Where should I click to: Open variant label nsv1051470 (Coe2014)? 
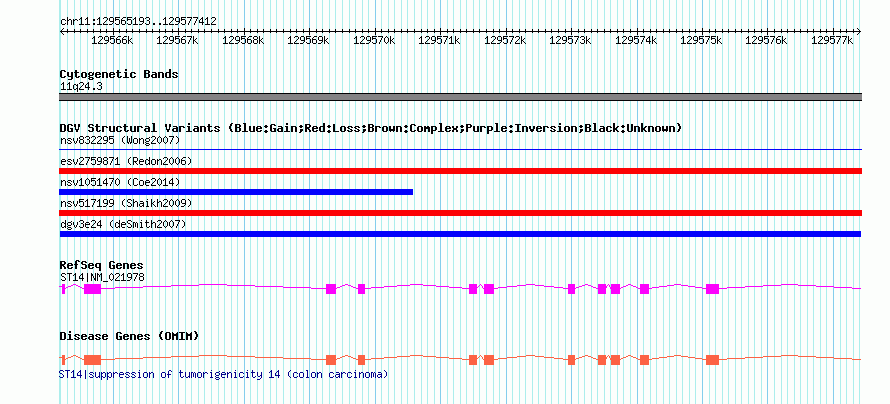click(x=120, y=182)
